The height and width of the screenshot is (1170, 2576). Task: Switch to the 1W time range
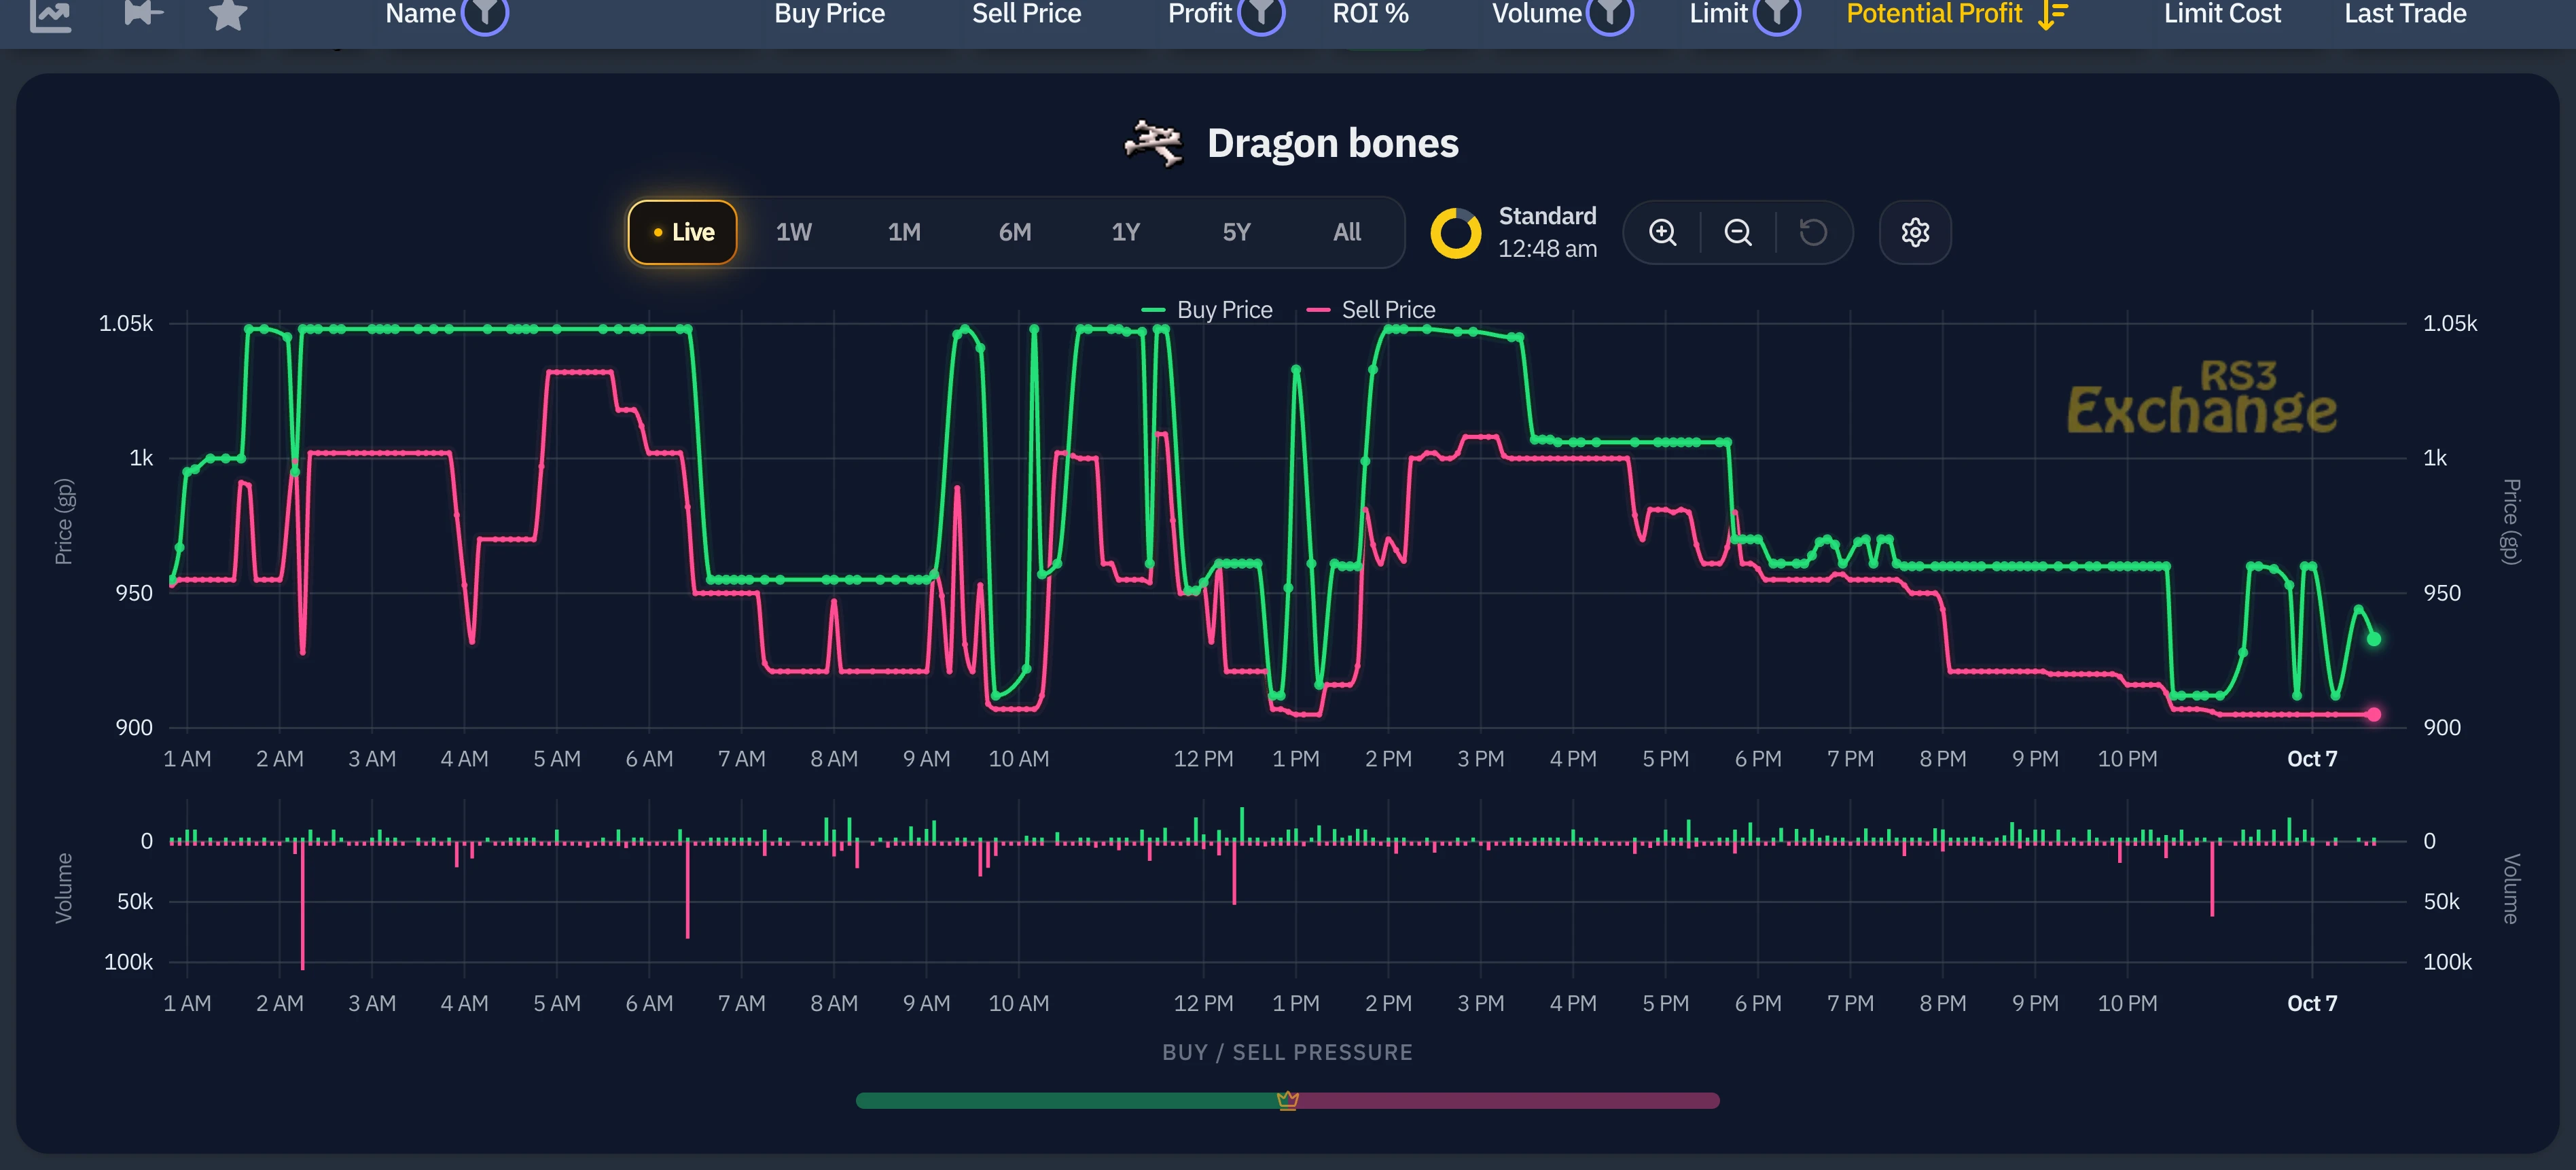794,232
